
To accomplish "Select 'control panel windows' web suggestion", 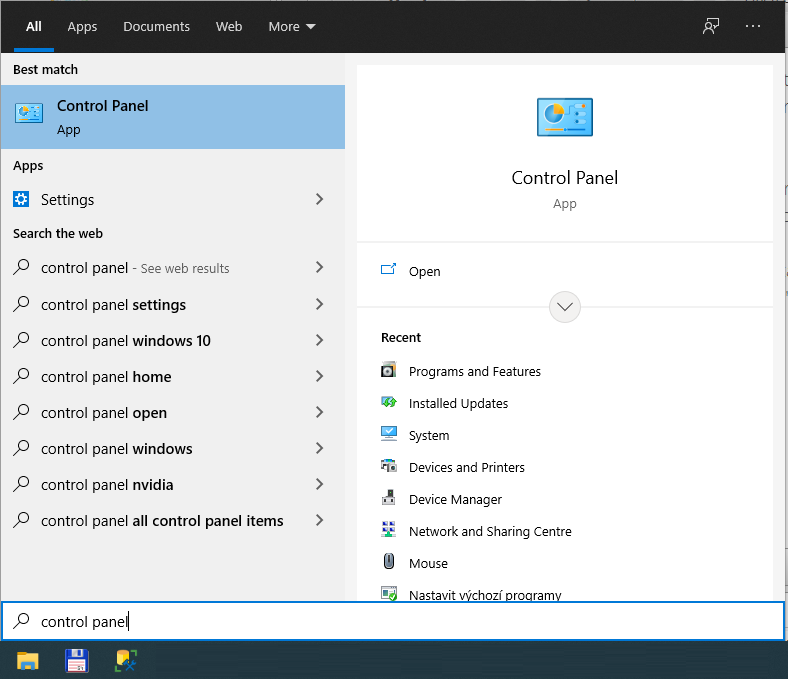I will [x=173, y=448].
